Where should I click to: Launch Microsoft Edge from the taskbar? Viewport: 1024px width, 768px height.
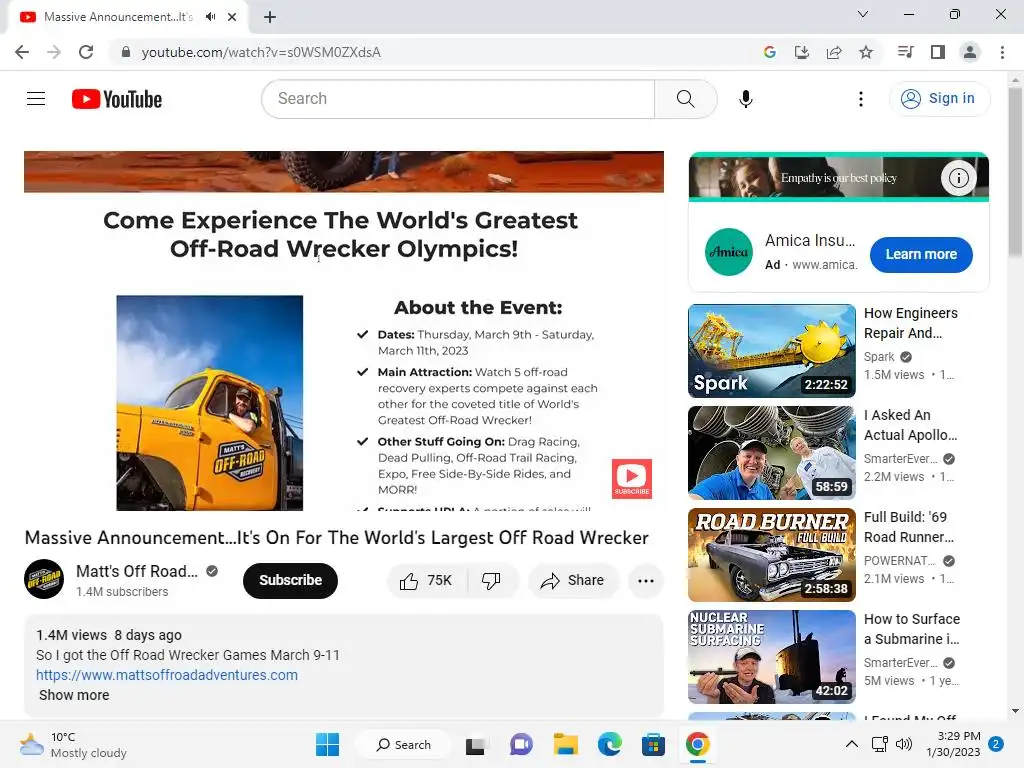tap(609, 744)
